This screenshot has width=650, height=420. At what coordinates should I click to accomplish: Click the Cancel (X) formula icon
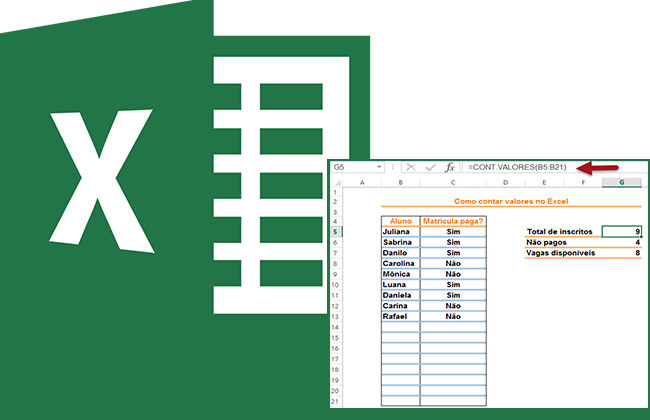tap(411, 167)
